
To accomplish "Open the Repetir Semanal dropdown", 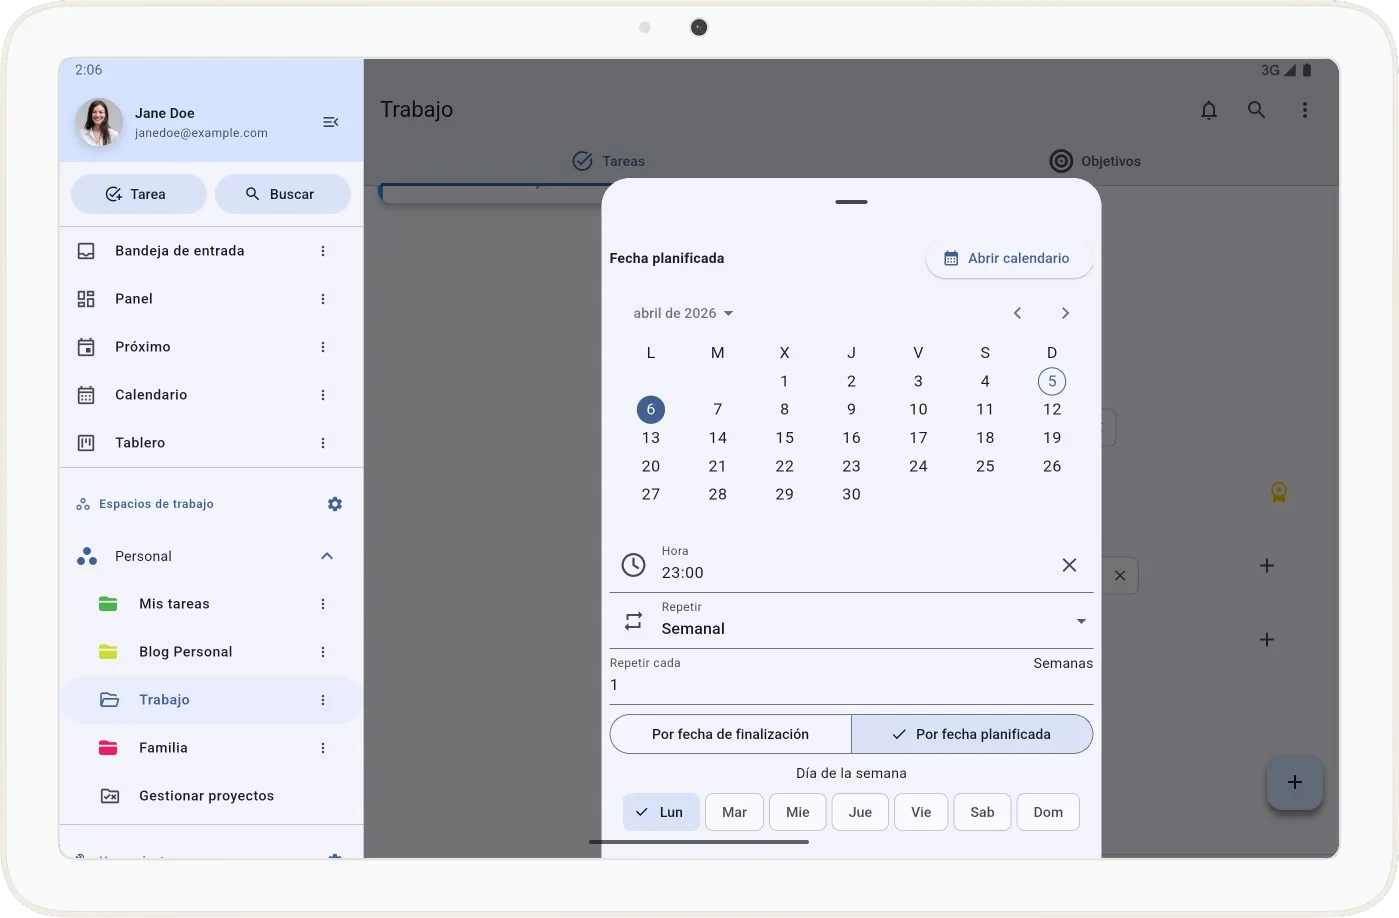I will pyautogui.click(x=851, y=621).
